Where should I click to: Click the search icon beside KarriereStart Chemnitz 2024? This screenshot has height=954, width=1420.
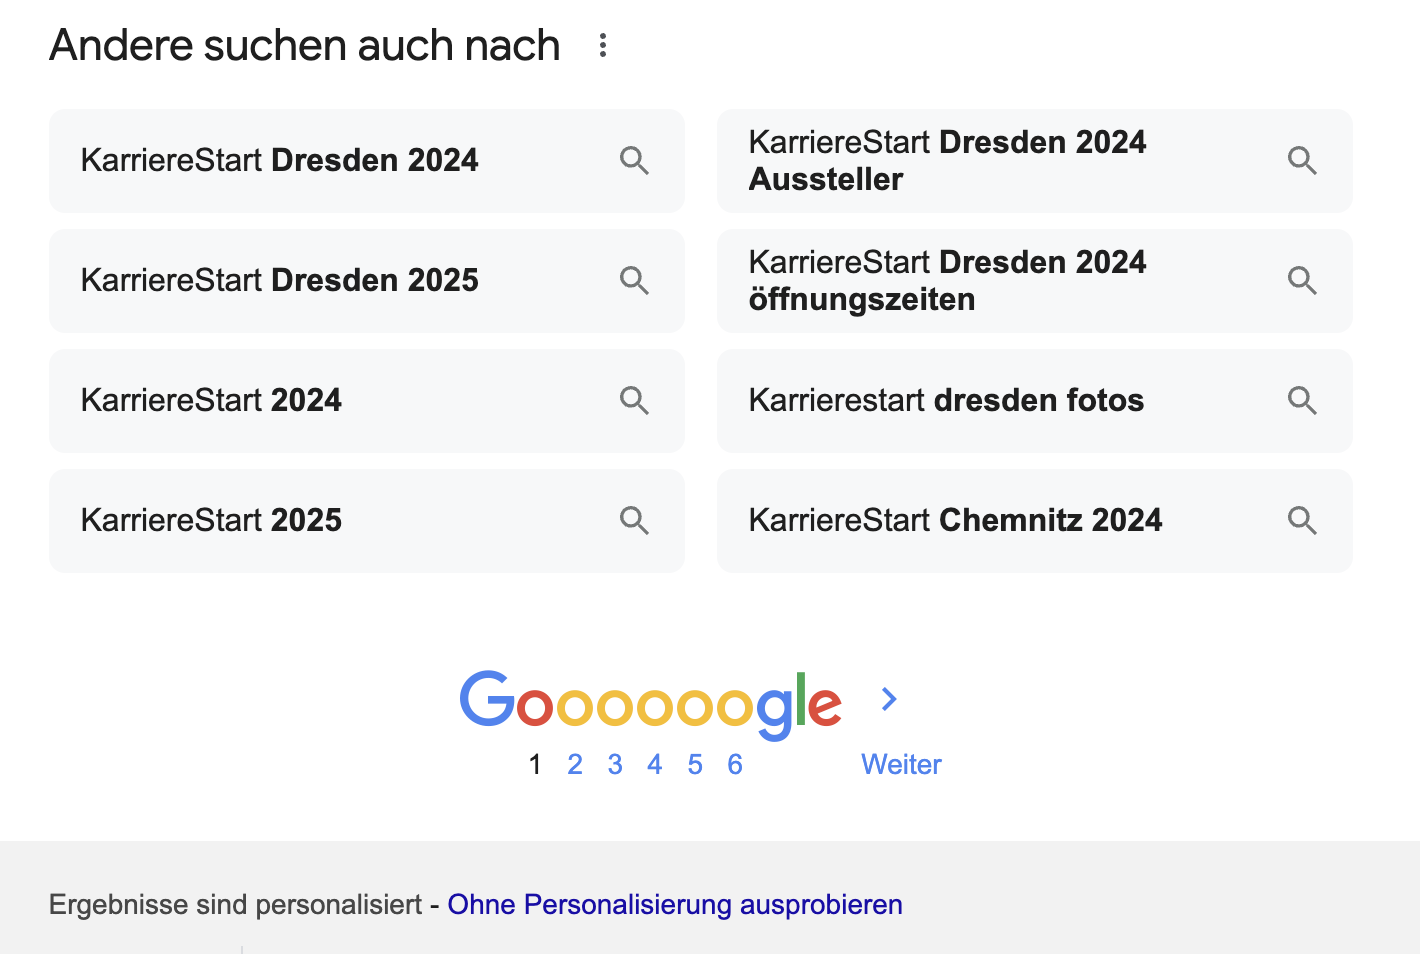[x=1302, y=520]
